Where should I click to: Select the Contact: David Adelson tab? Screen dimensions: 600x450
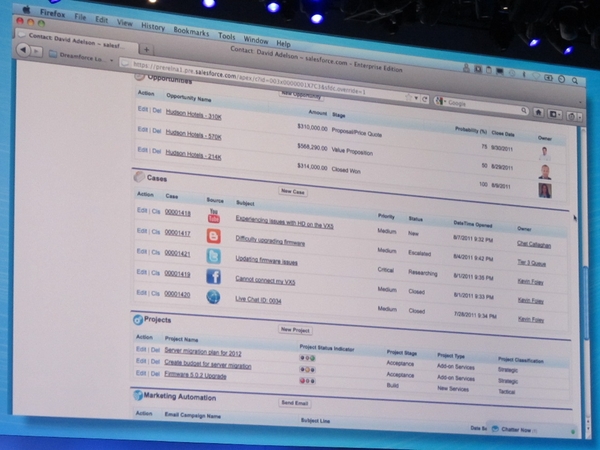(x=77, y=41)
